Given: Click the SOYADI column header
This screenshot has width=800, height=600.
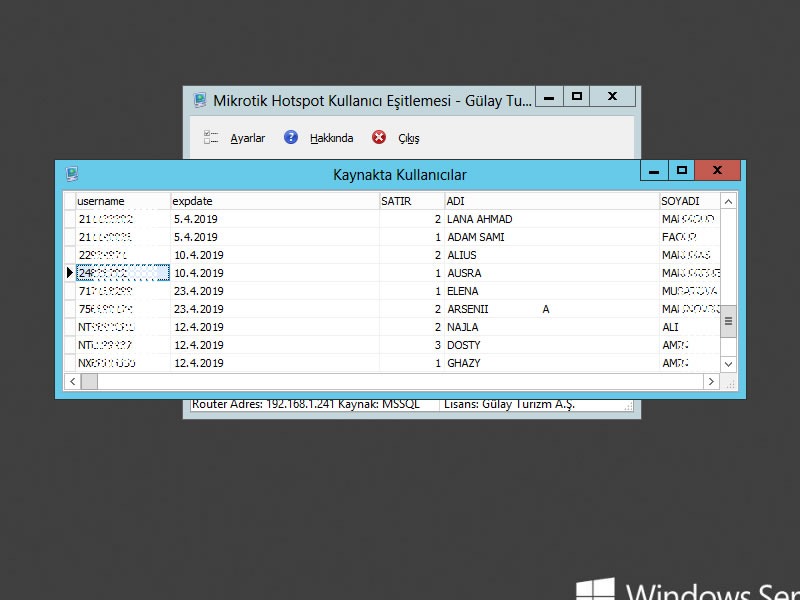Looking at the screenshot, I should point(688,201).
